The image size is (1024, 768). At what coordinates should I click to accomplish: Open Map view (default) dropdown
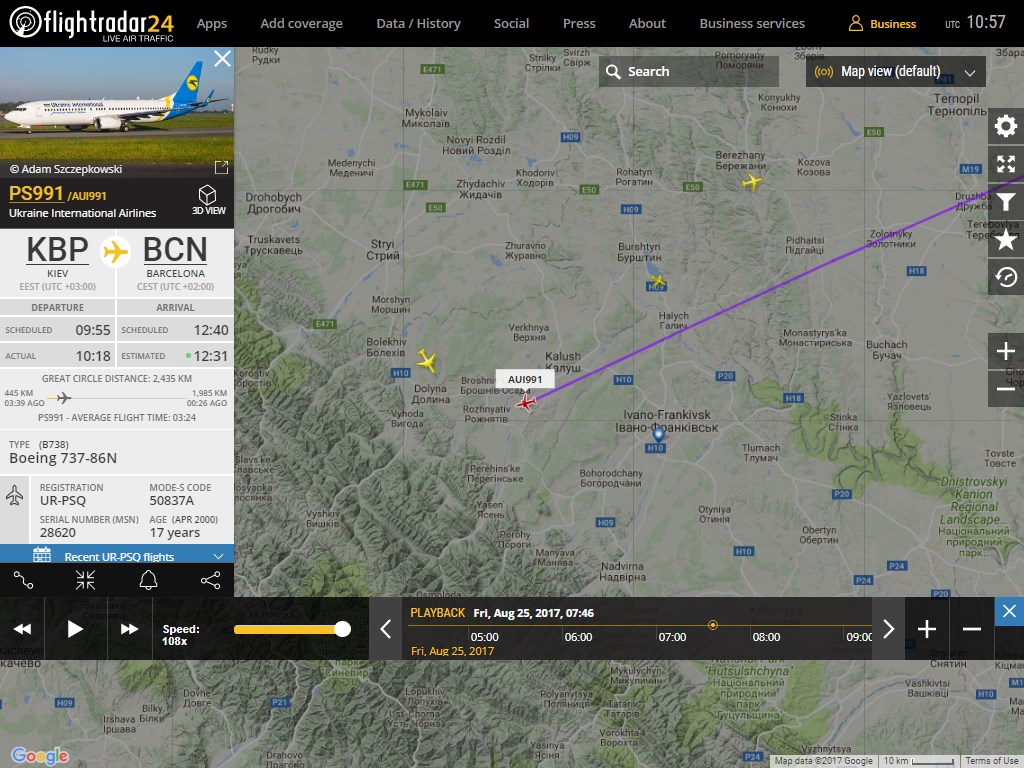896,72
